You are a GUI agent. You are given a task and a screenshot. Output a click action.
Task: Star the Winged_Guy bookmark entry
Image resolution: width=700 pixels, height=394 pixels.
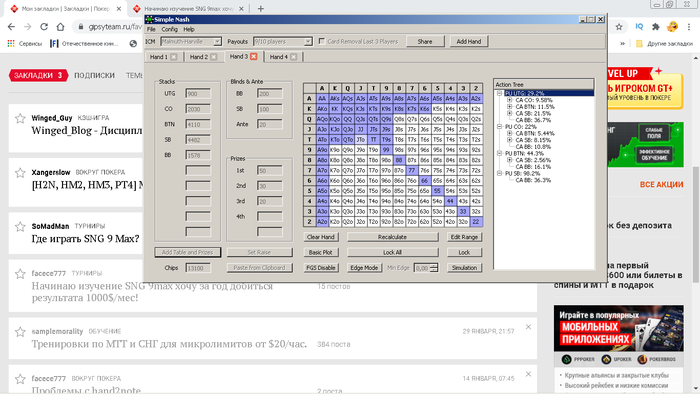(20, 118)
